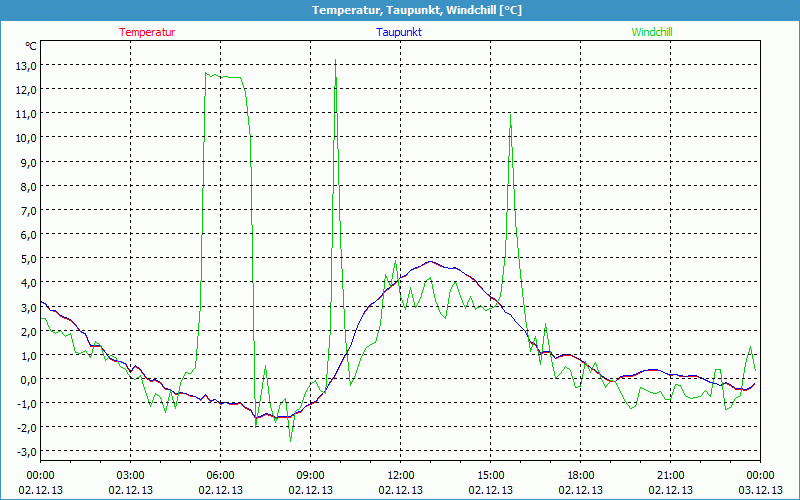Click the °C unit label
Viewport: 800px width, 500px height.
[x=31, y=46]
